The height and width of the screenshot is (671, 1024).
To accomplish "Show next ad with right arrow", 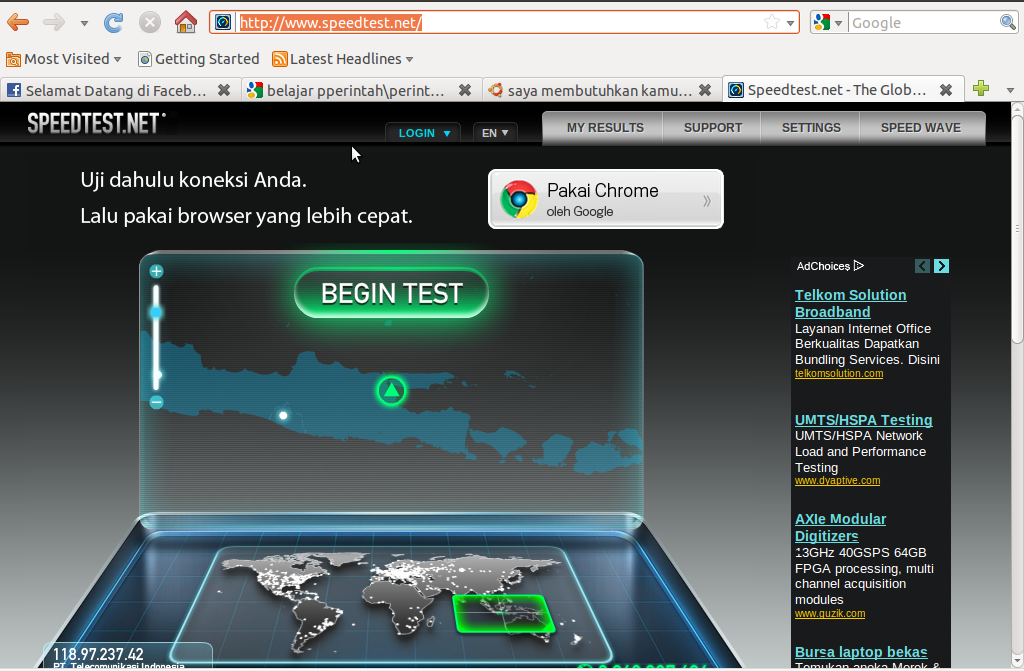I will [x=941, y=266].
